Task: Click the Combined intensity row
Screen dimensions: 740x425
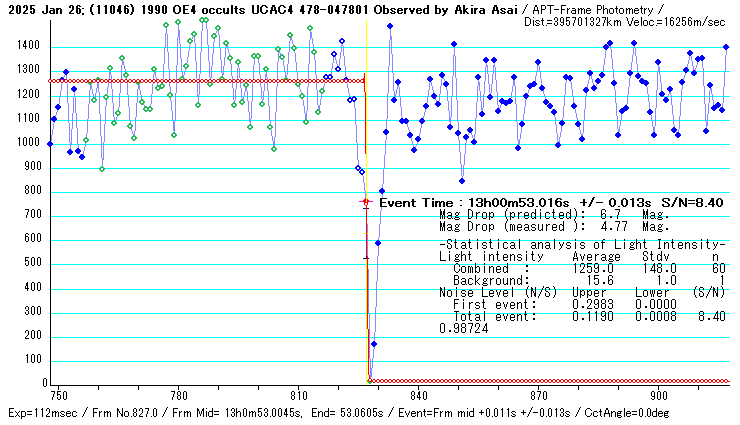Action: [x=582, y=268]
